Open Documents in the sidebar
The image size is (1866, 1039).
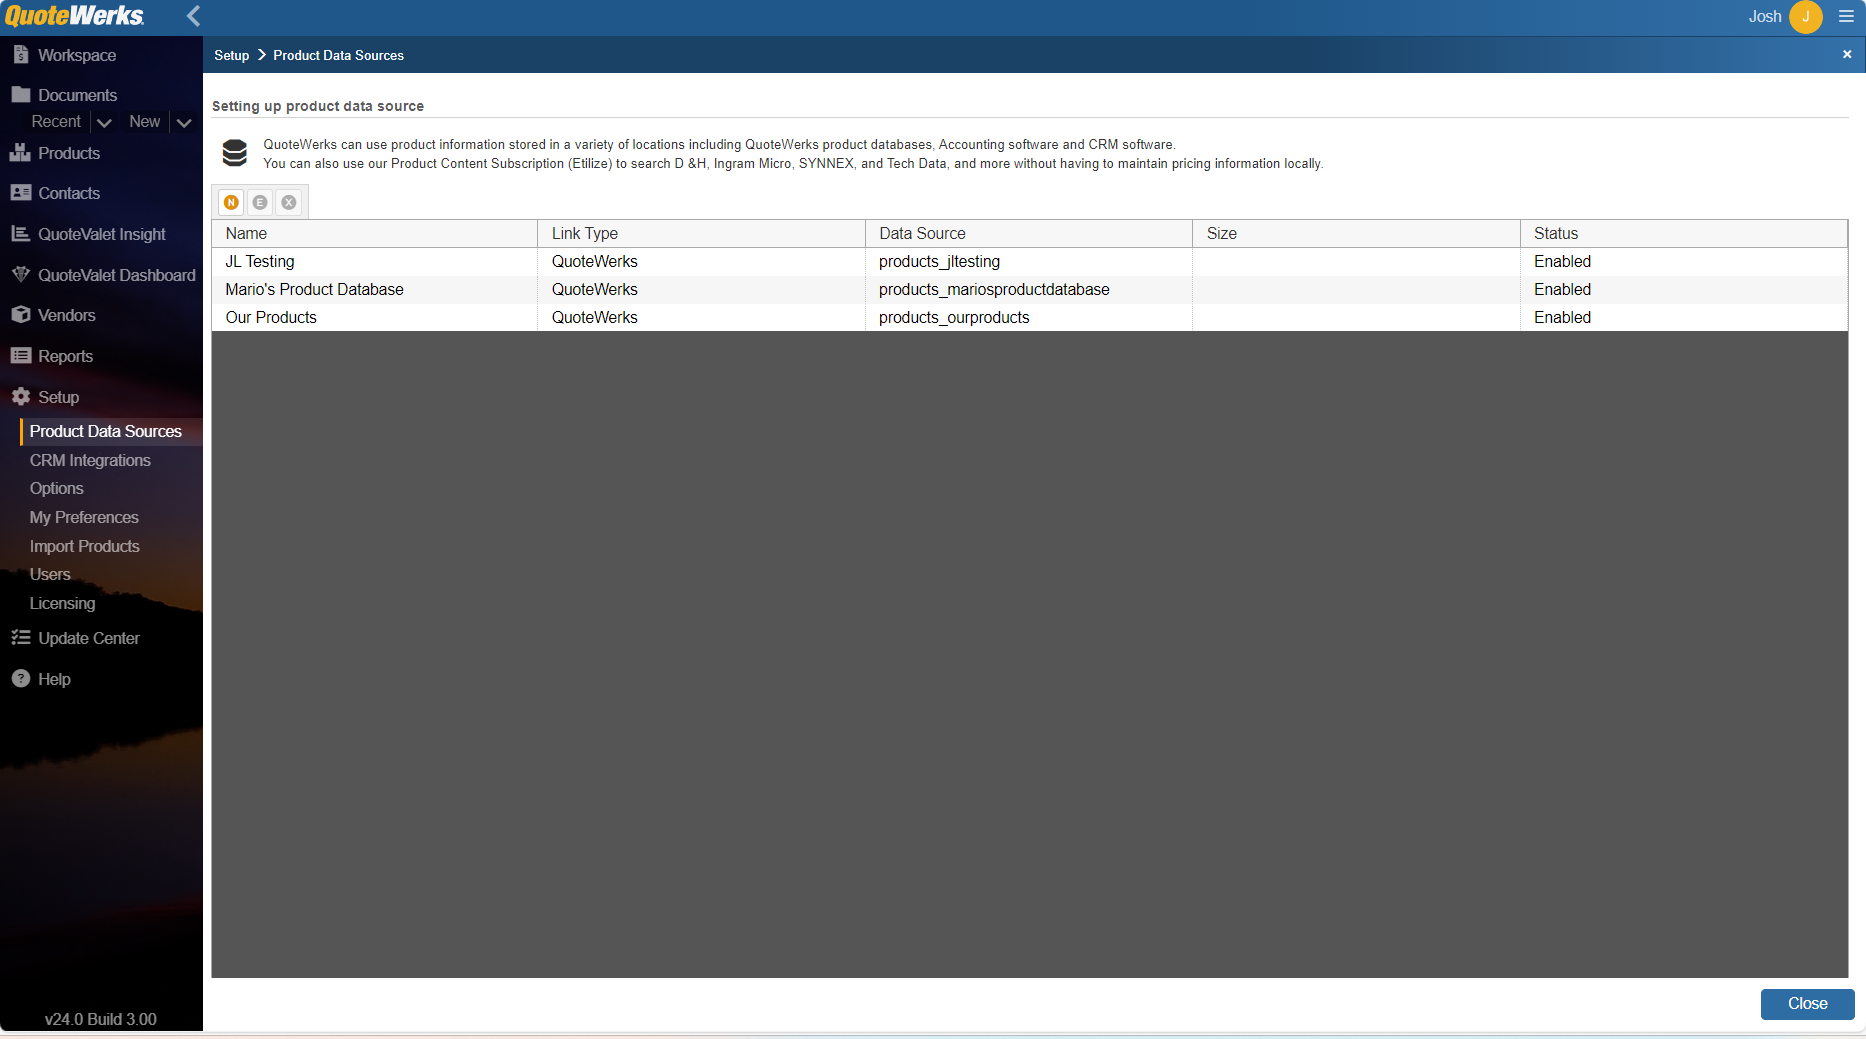click(x=77, y=95)
